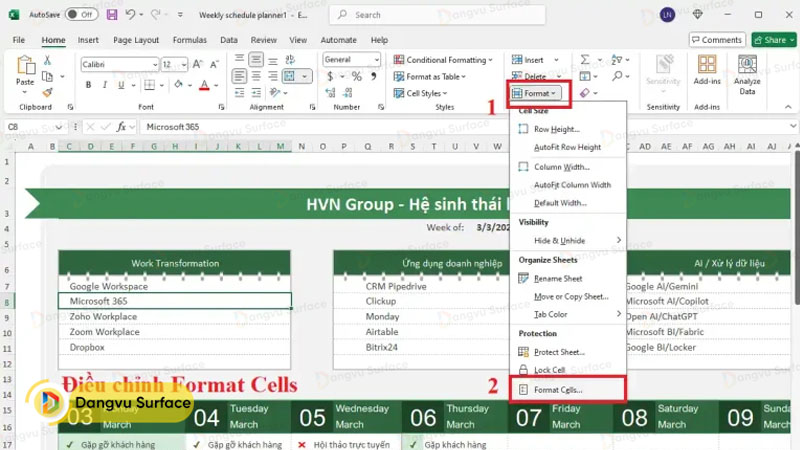
Task: Decrease font size with A down icon
Action: tap(214, 64)
